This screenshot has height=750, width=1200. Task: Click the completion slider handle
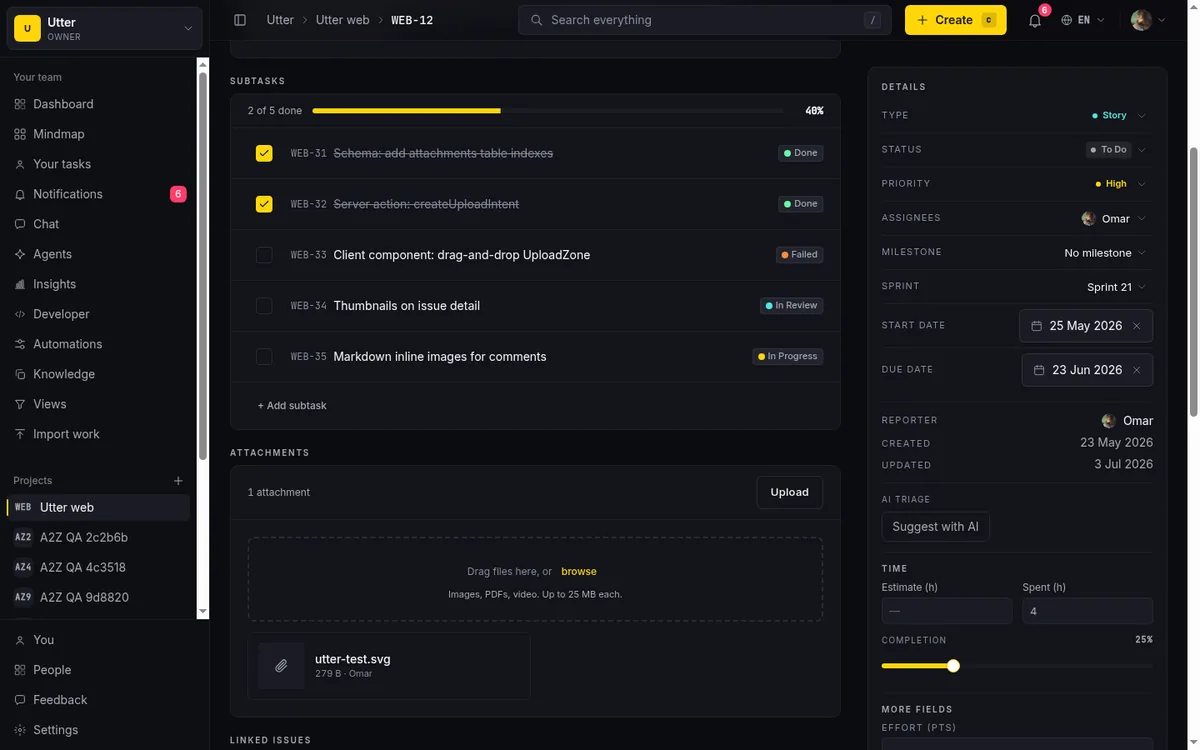953,666
